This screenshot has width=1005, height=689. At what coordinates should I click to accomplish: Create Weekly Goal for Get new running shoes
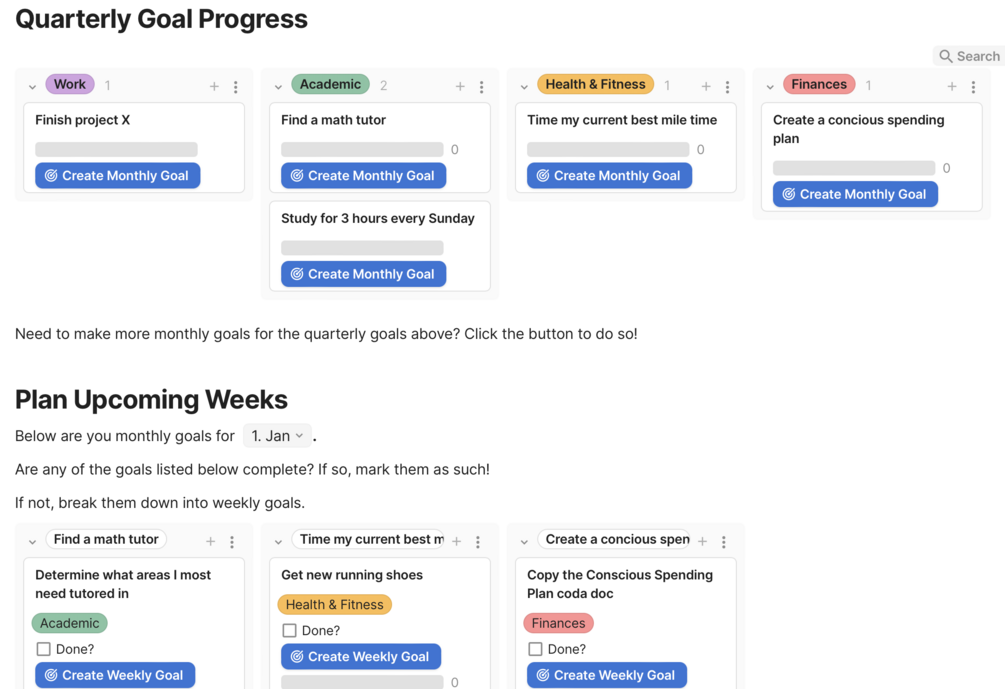click(361, 656)
